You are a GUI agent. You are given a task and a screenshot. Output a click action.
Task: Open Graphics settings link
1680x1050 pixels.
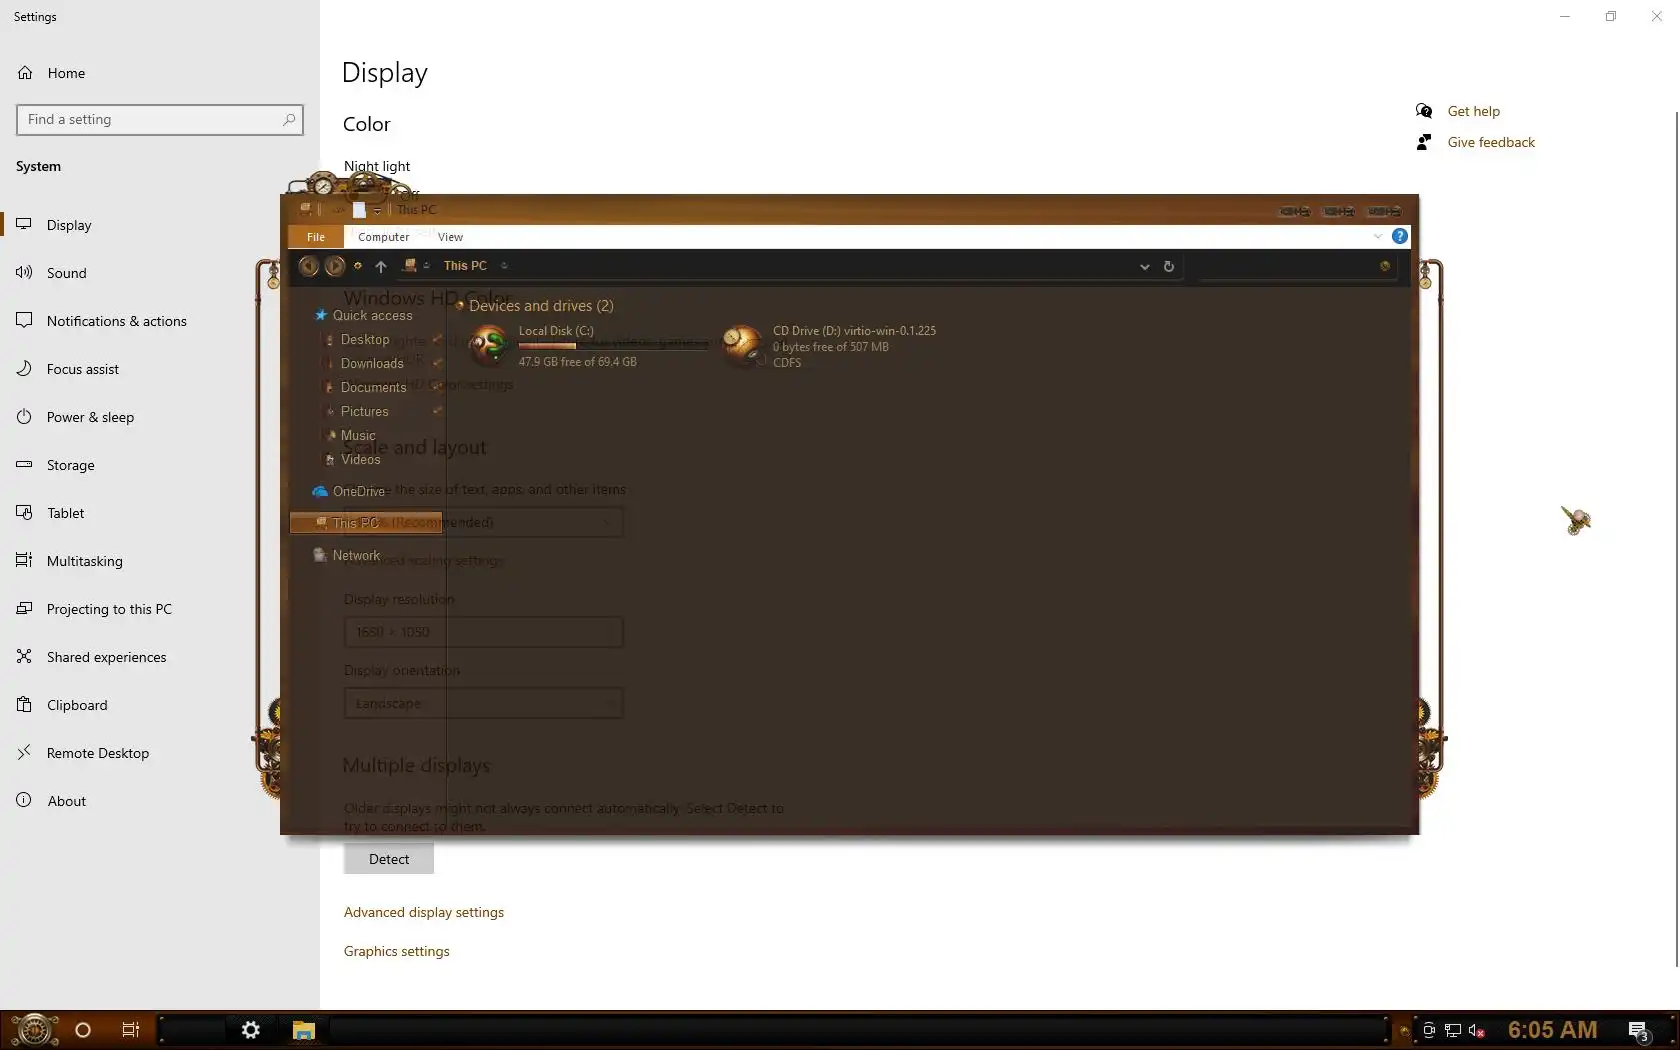pos(396,951)
